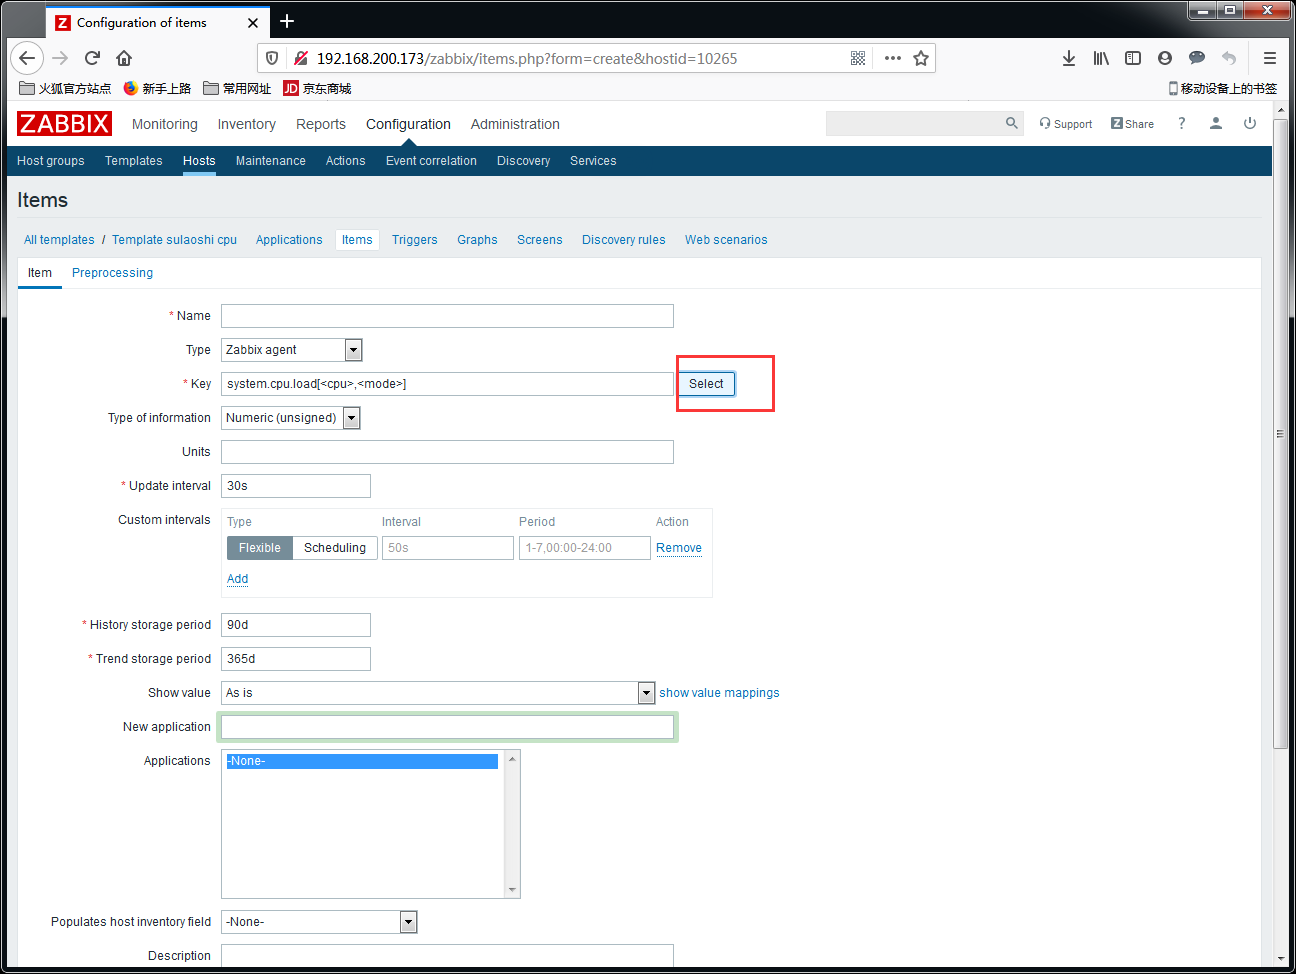1296x974 pixels.
Task: Reload the current page
Action: 92,58
